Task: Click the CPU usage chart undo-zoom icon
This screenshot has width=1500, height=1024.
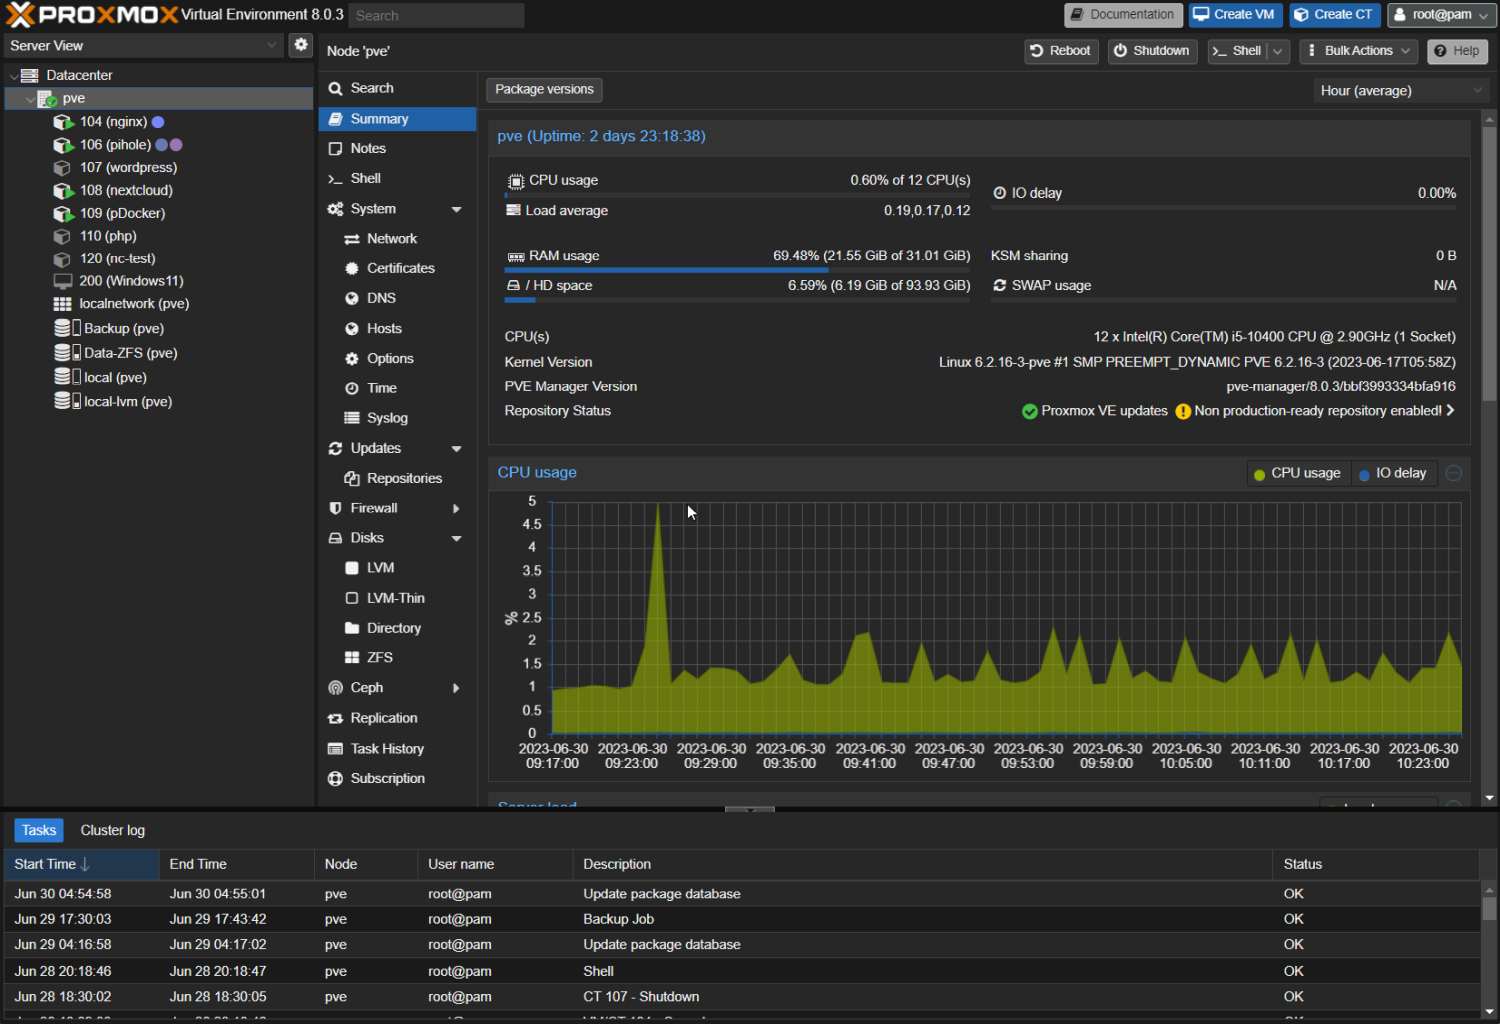Action: (1454, 474)
